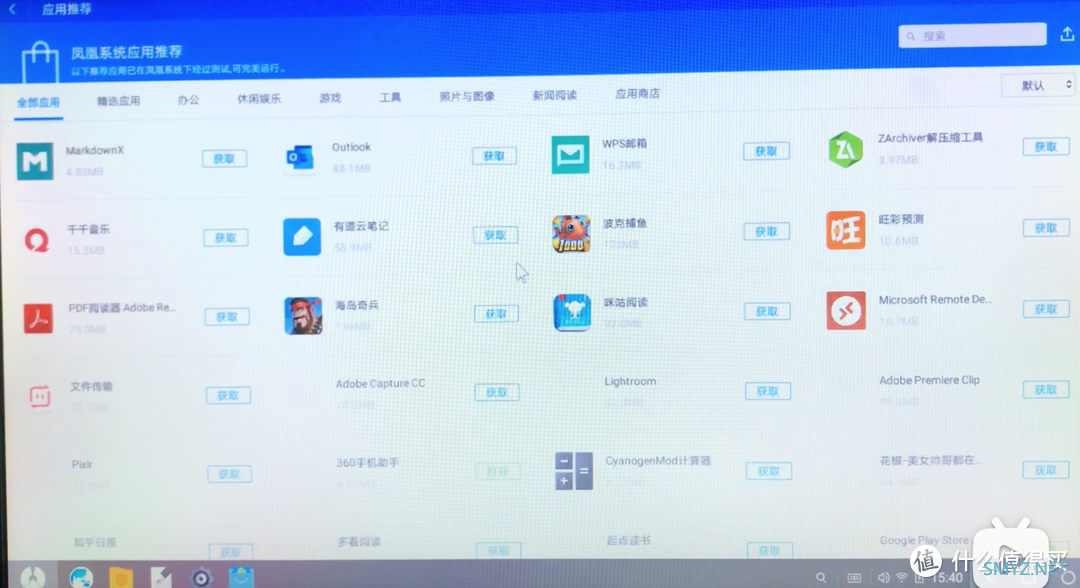Click the 凤凰系统应用推荐 heading
The width and height of the screenshot is (1080, 588).
[x=126, y=52]
